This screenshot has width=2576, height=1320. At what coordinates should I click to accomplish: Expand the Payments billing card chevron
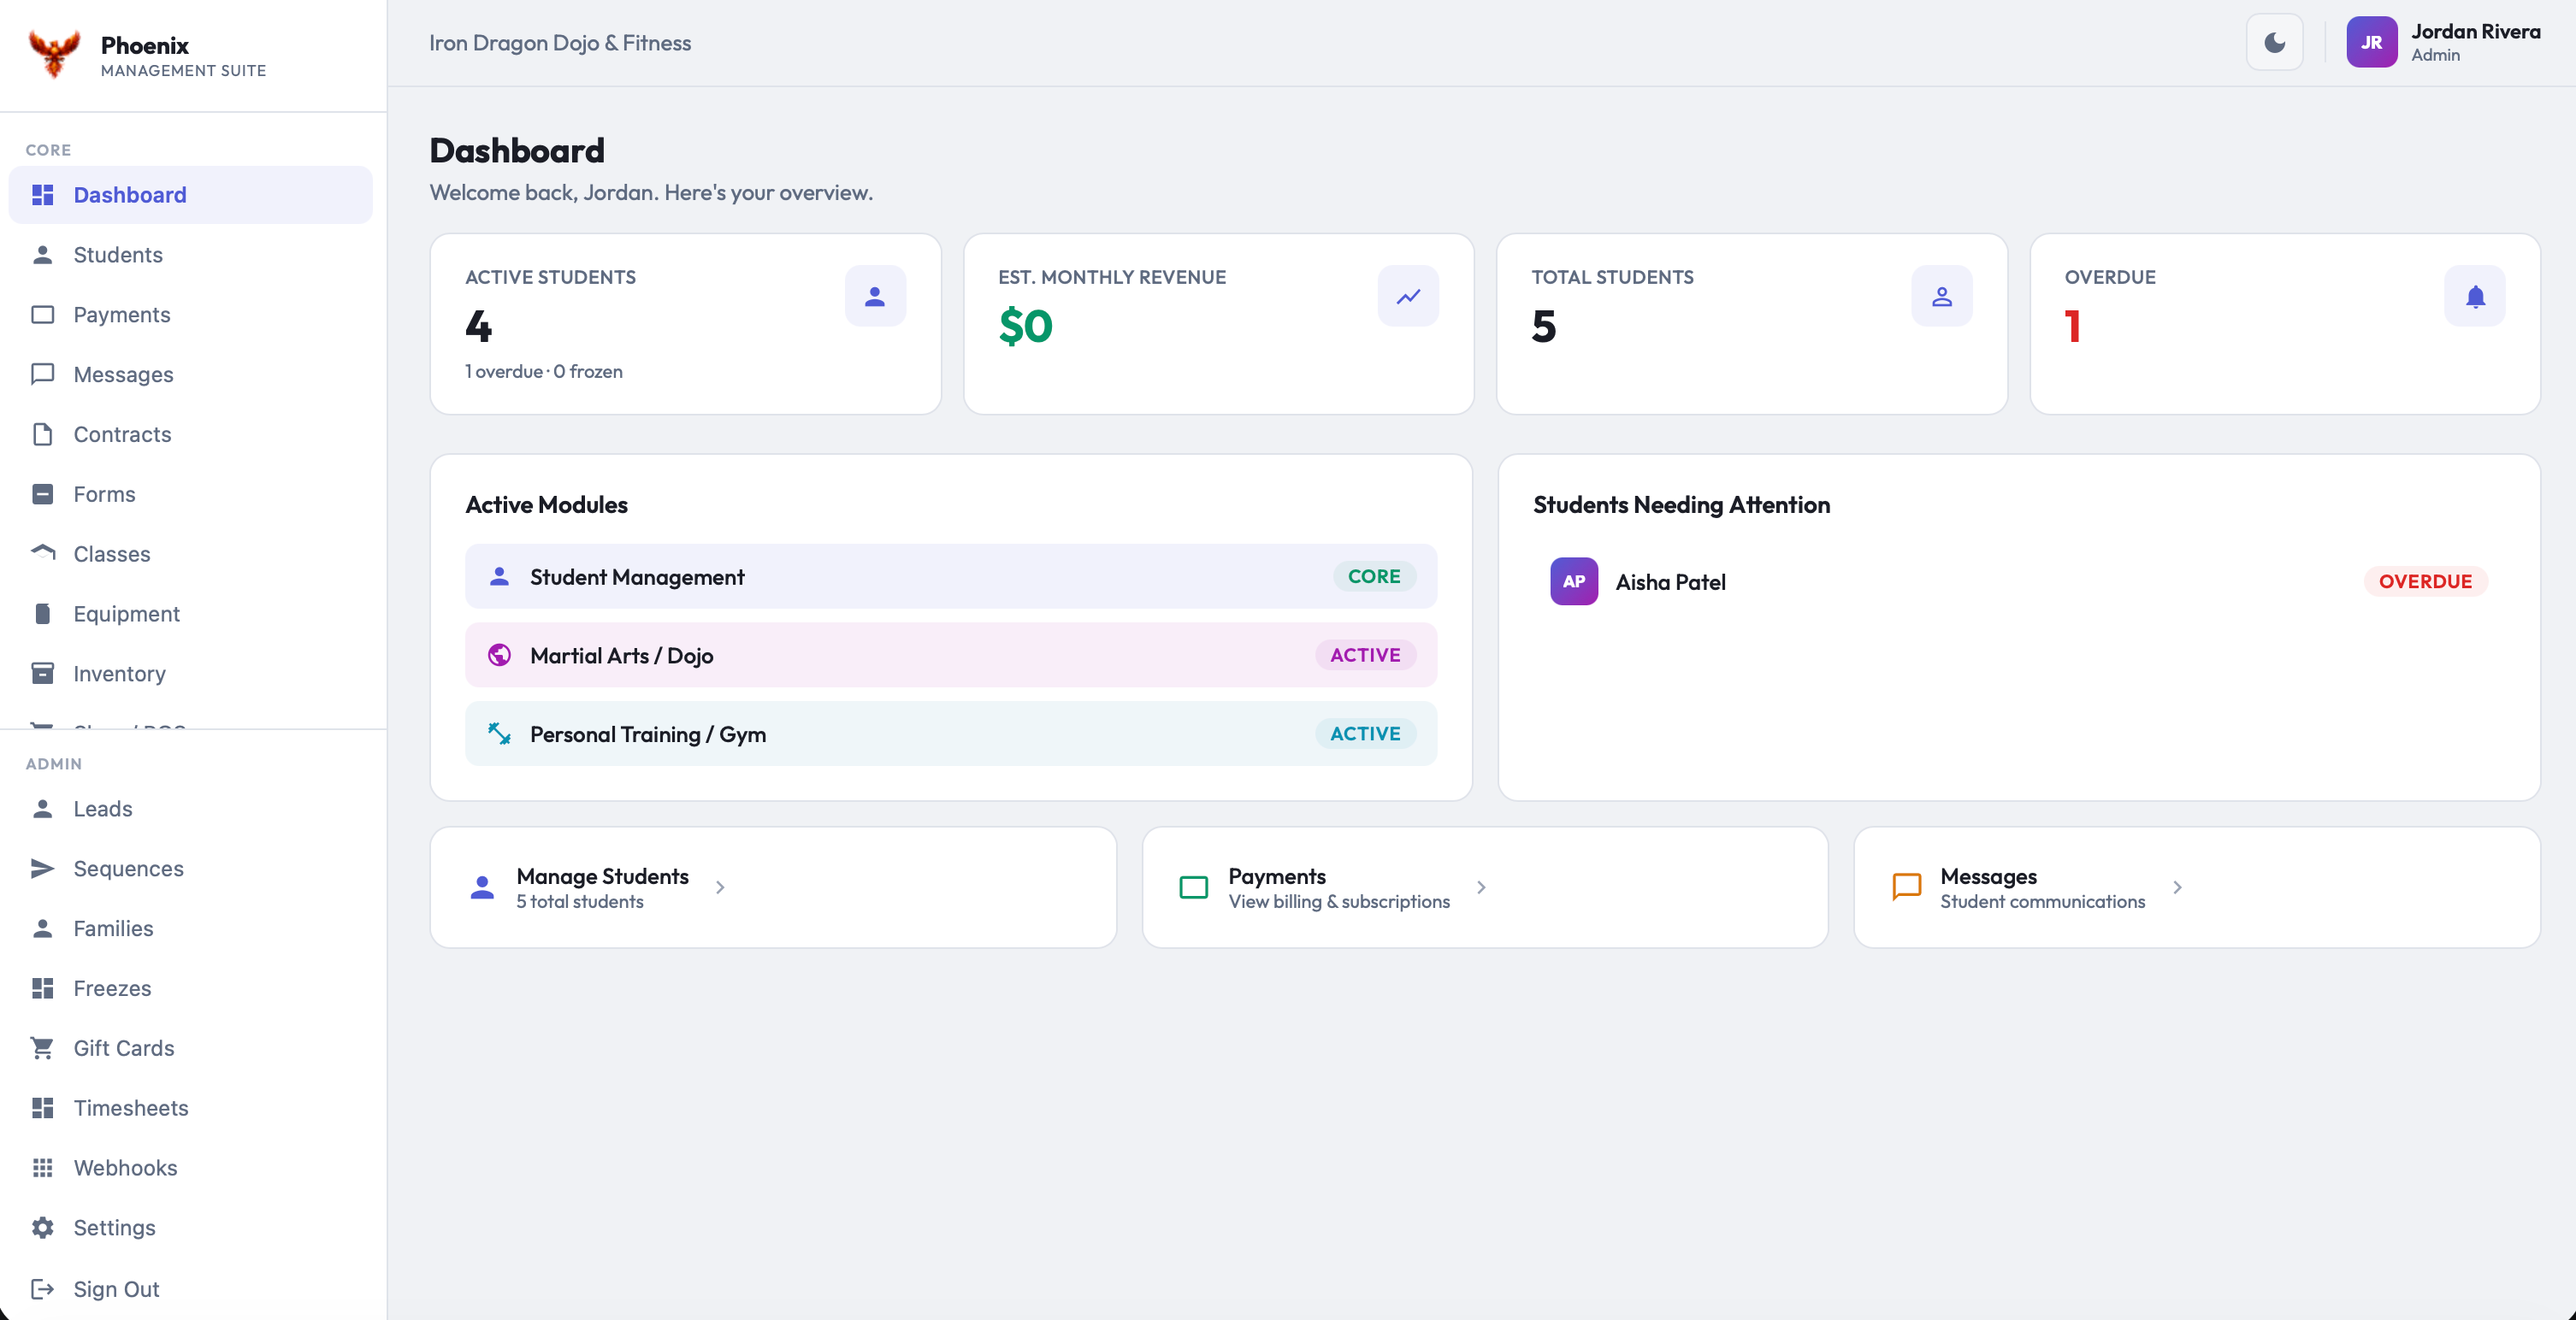coord(1482,888)
